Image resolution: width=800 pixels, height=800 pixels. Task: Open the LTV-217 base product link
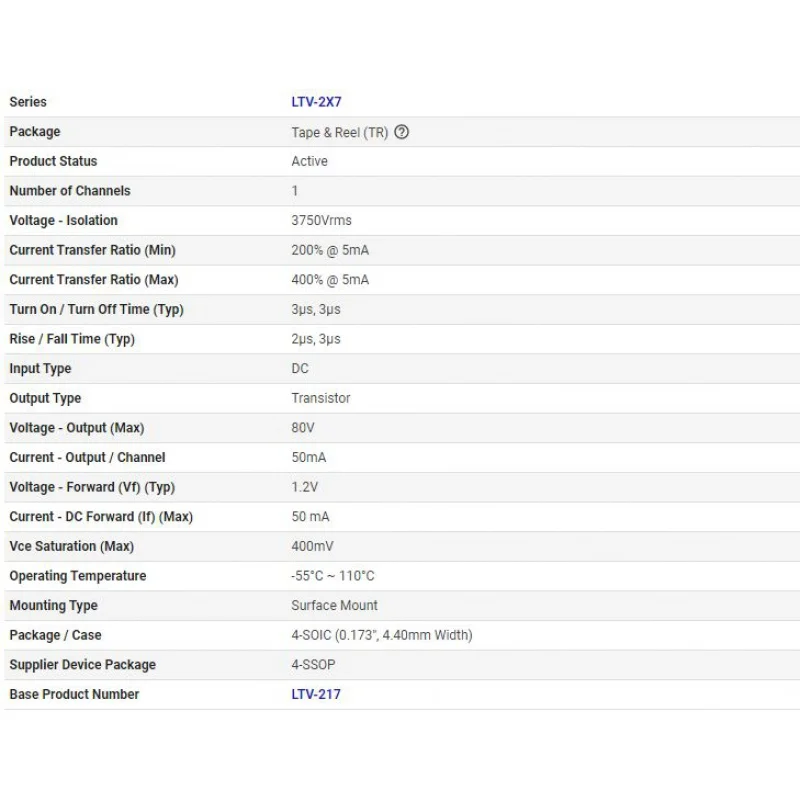(x=316, y=694)
